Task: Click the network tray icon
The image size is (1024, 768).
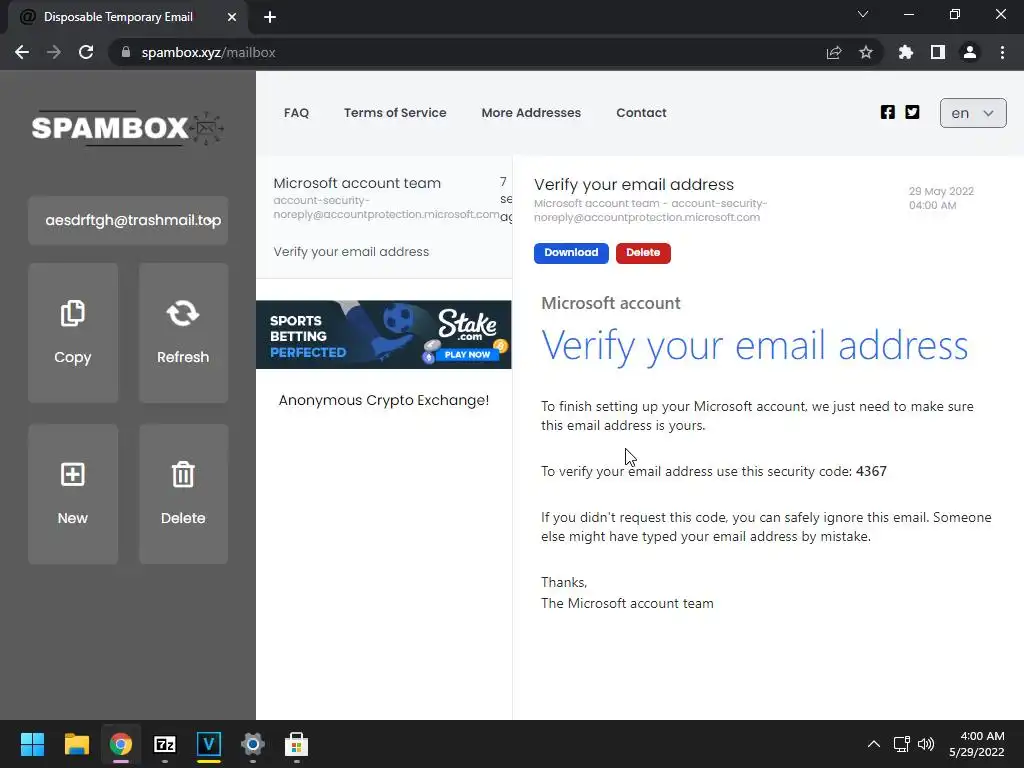Action: tap(902, 744)
